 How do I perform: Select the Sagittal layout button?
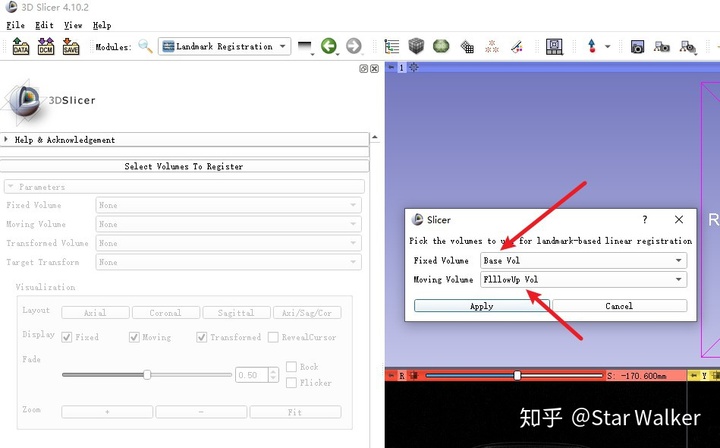tap(236, 313)
